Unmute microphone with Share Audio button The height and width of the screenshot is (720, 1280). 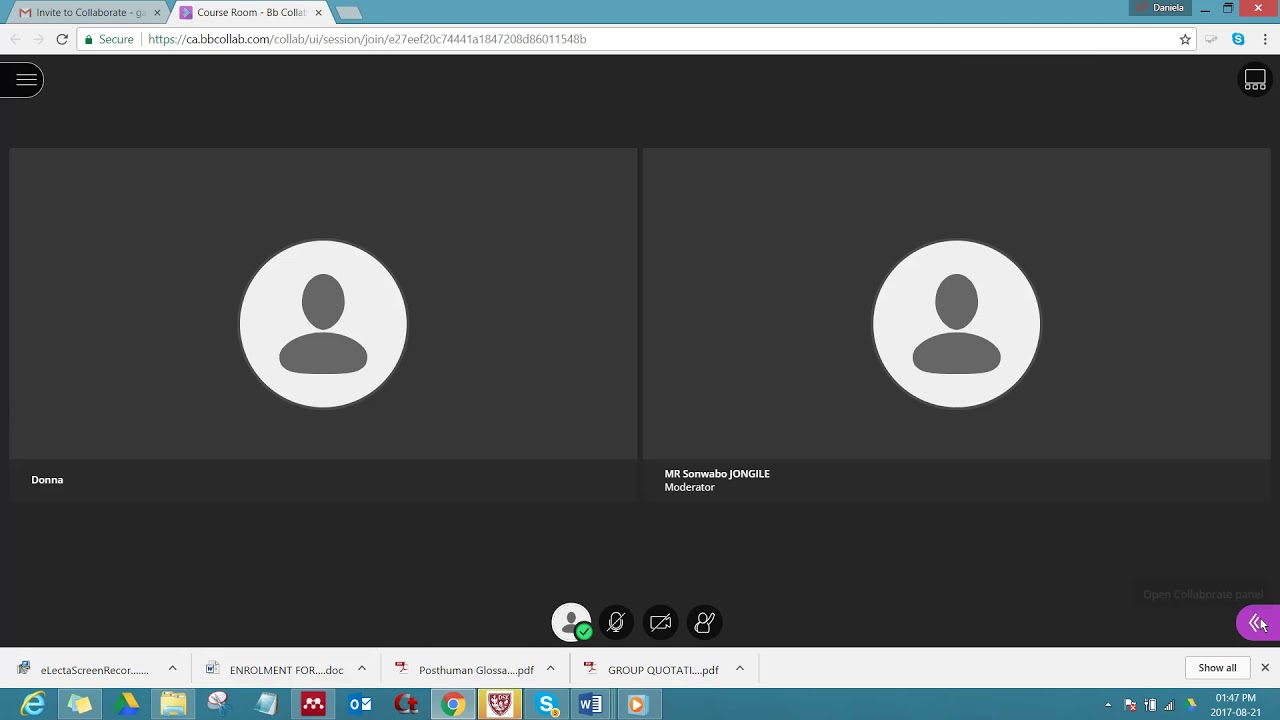616,623
